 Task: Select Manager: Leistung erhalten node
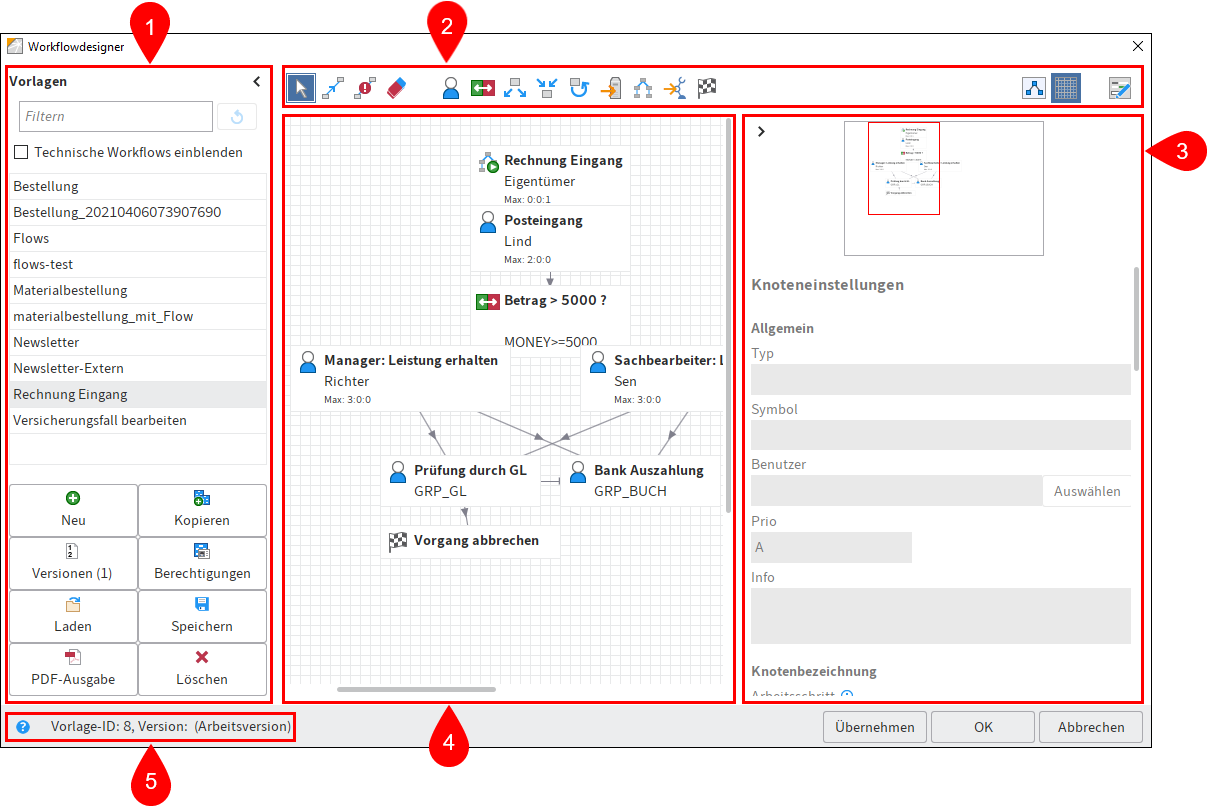coord(400,379)
